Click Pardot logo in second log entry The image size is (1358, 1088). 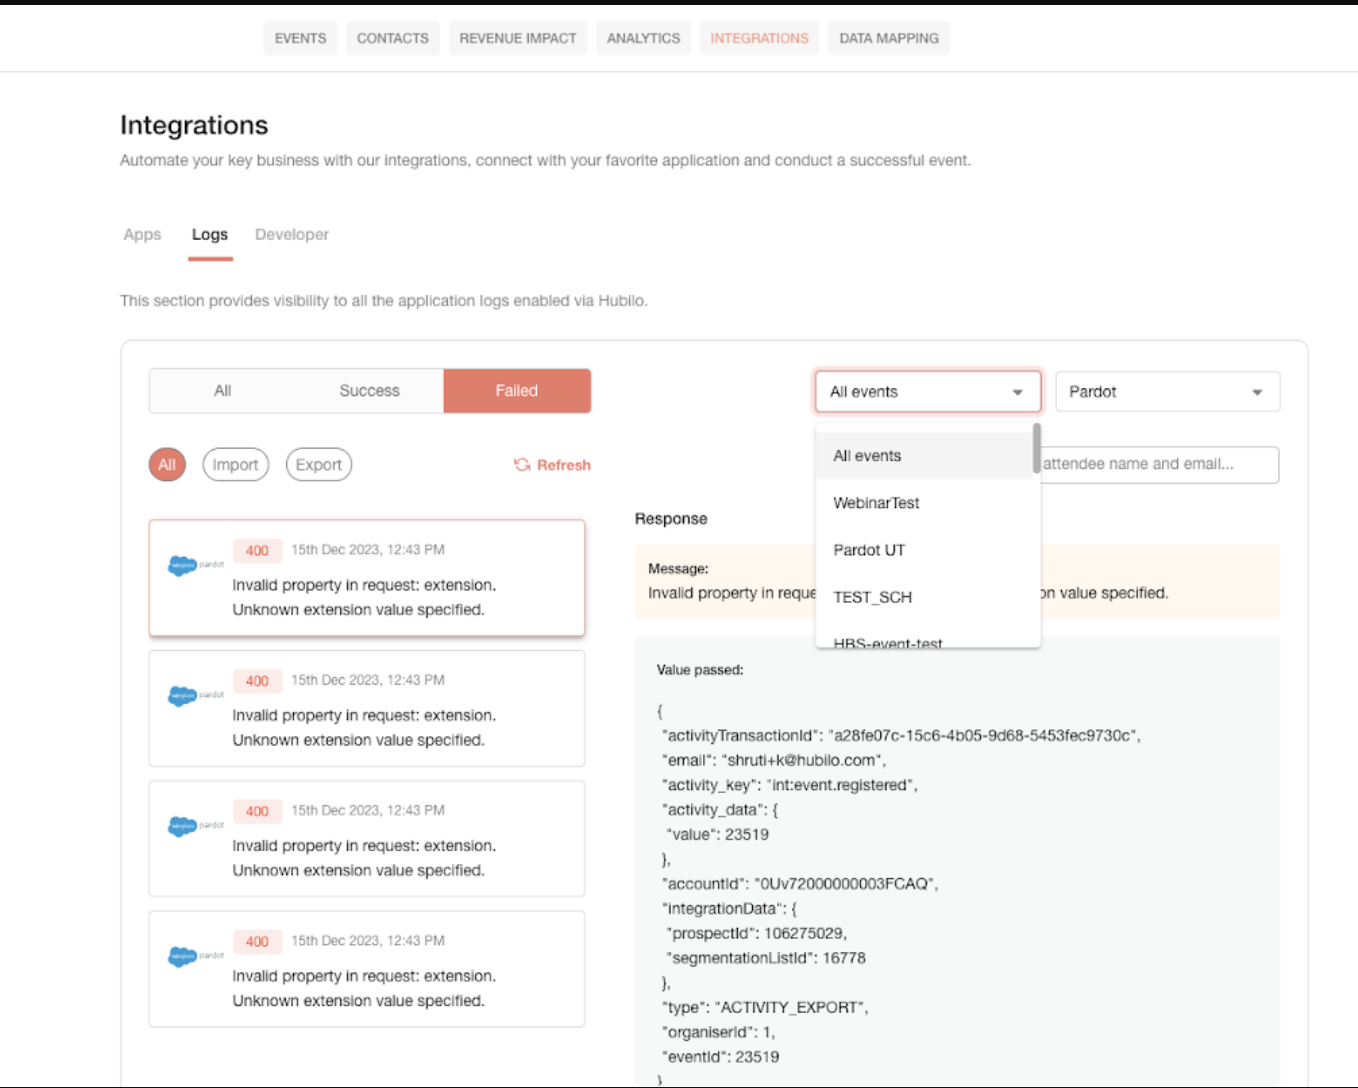point(196,695)
